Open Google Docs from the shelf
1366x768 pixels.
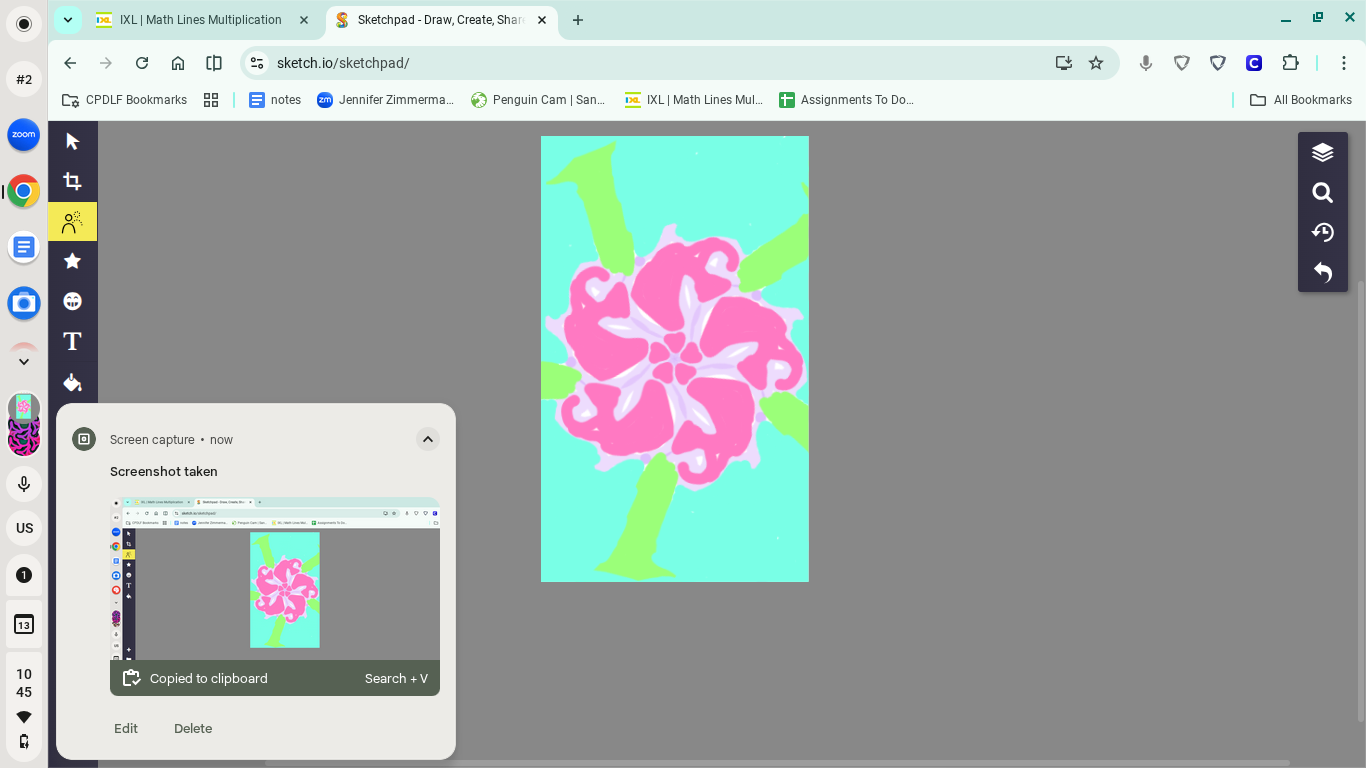[x=24, y=246]
